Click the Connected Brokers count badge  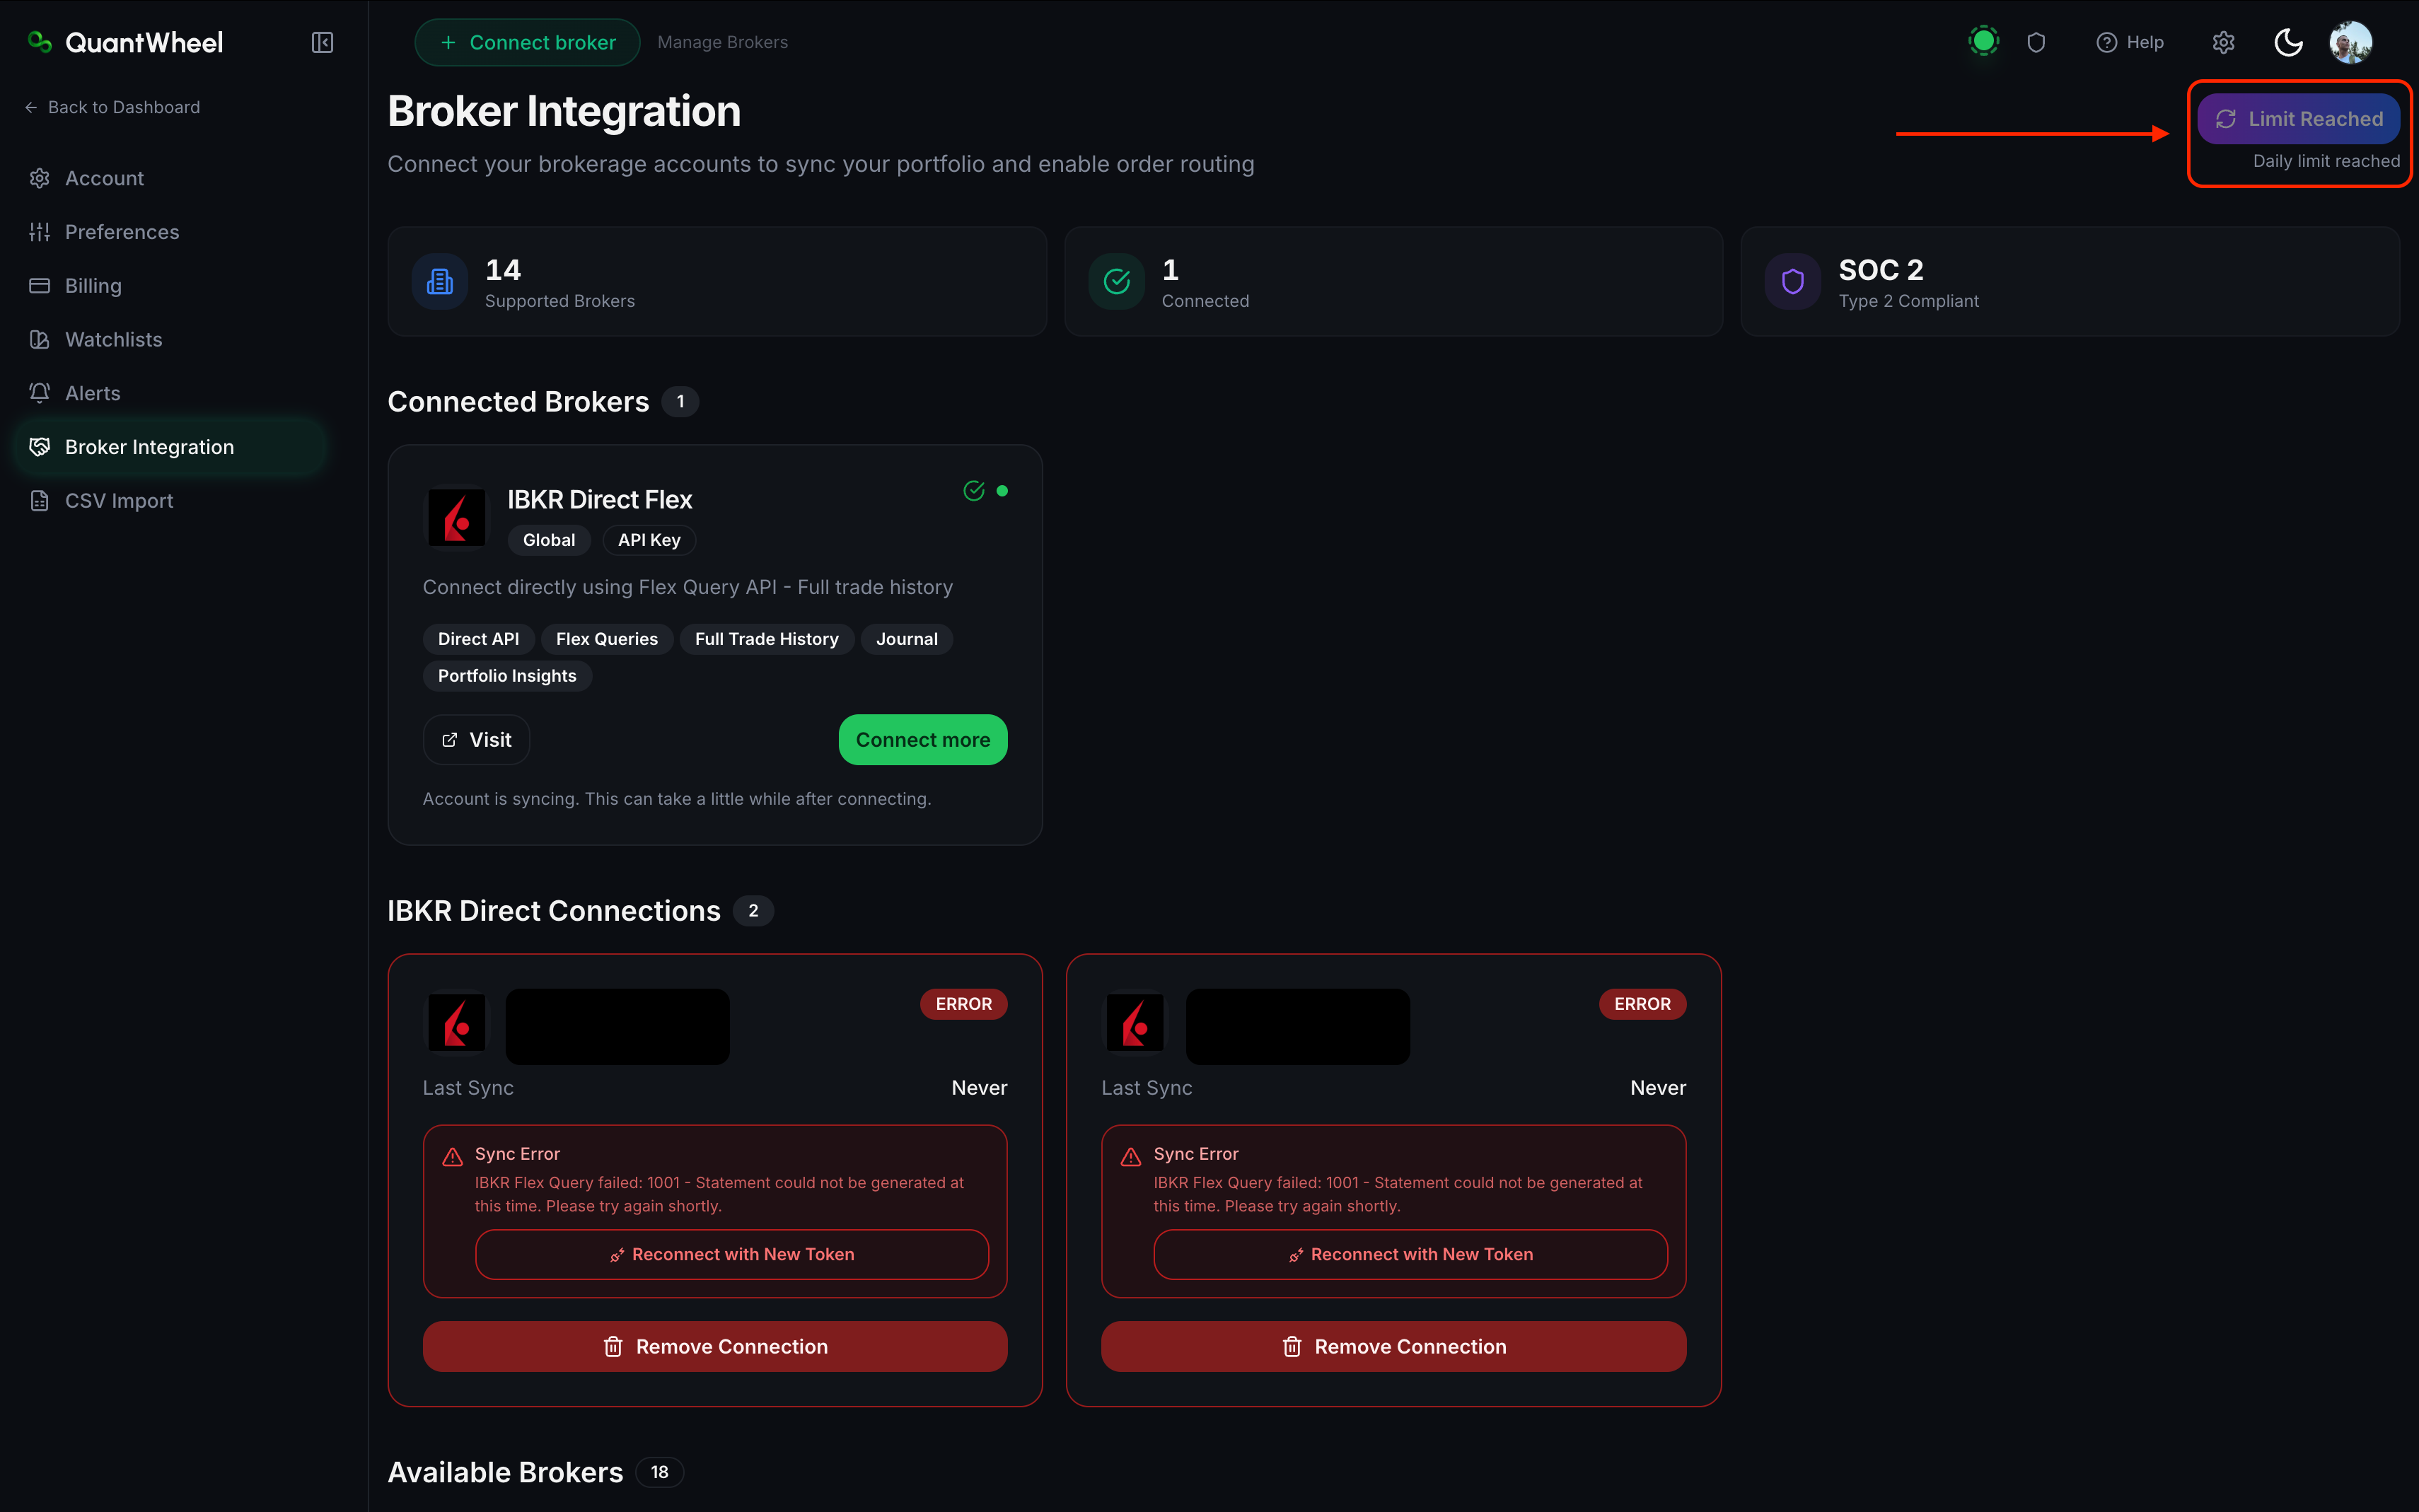(x=680, y=402)
